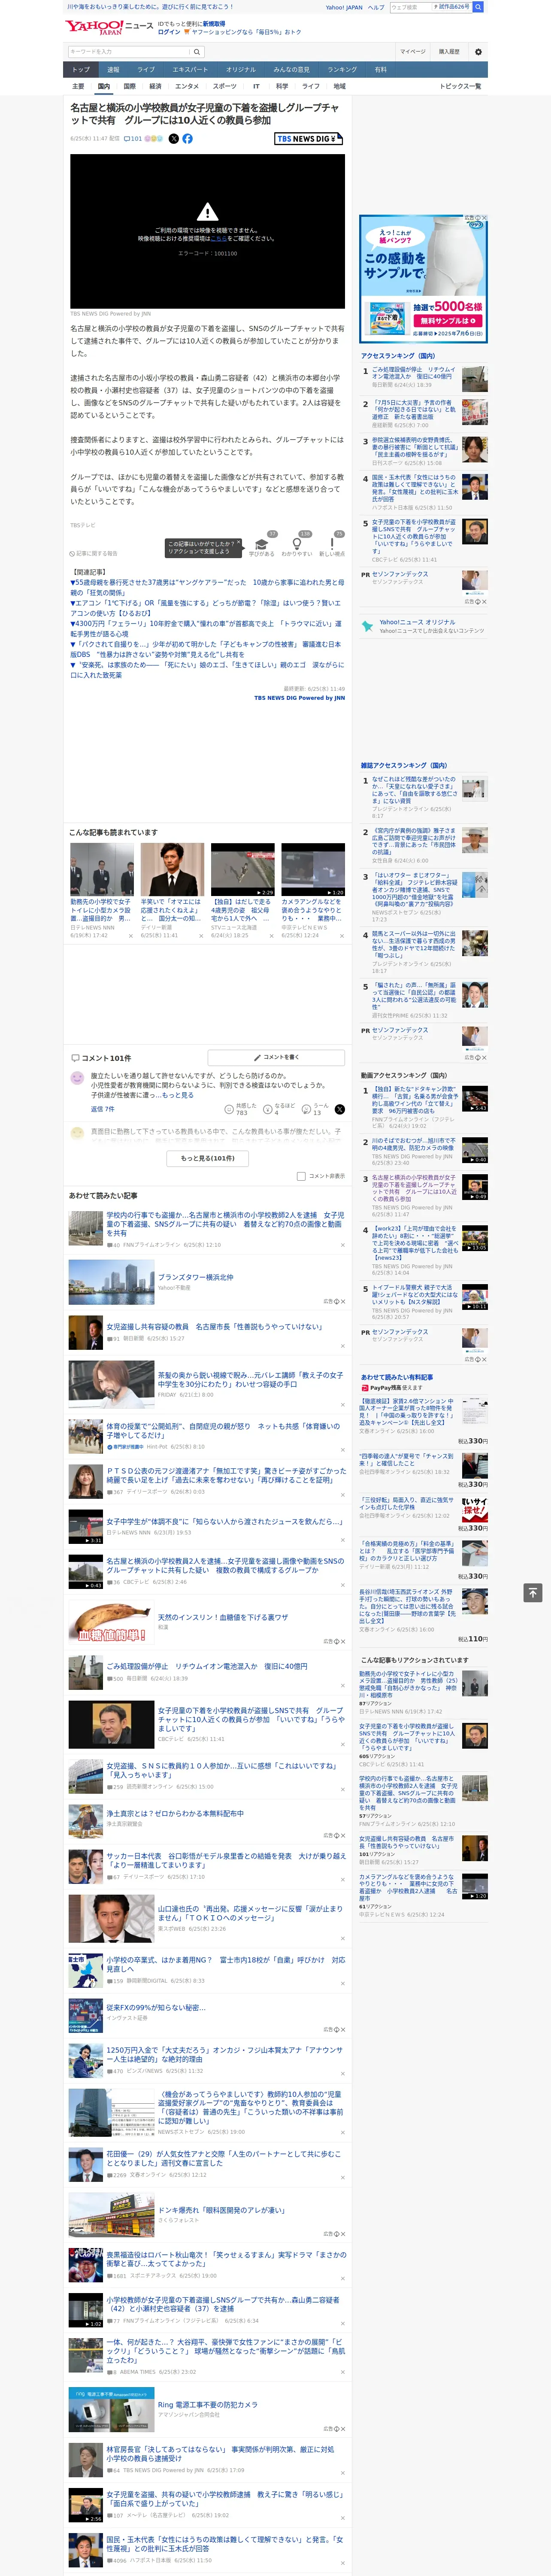
Task: Open the トピックス一覧 link
Action: (x=460, y=86)
